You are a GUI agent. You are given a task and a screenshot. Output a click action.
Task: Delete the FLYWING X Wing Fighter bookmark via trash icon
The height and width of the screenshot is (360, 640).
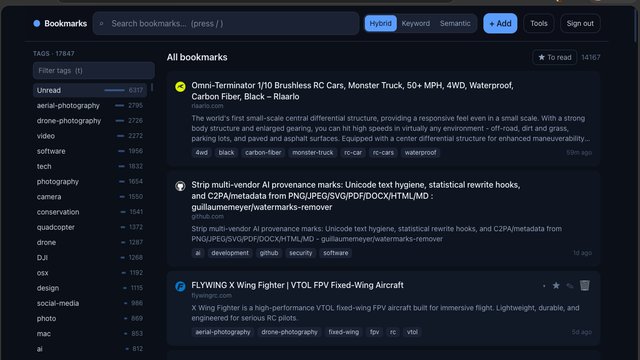(584, 285)
